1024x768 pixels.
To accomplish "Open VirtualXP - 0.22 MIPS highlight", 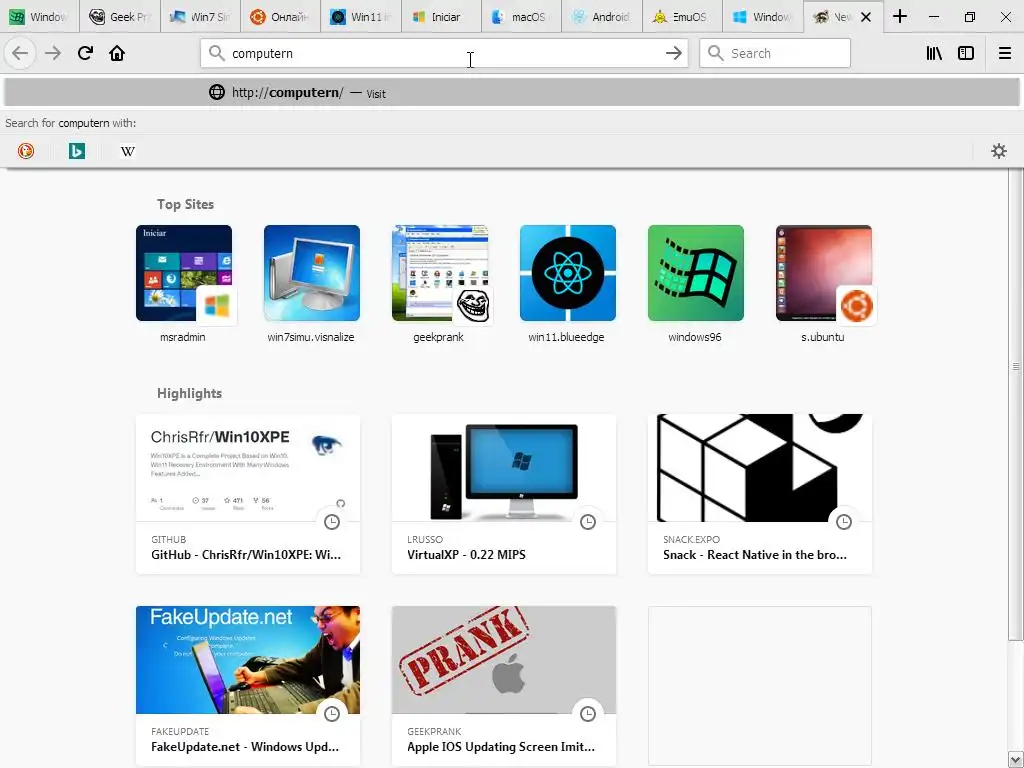I will click(x=504, y=494).
